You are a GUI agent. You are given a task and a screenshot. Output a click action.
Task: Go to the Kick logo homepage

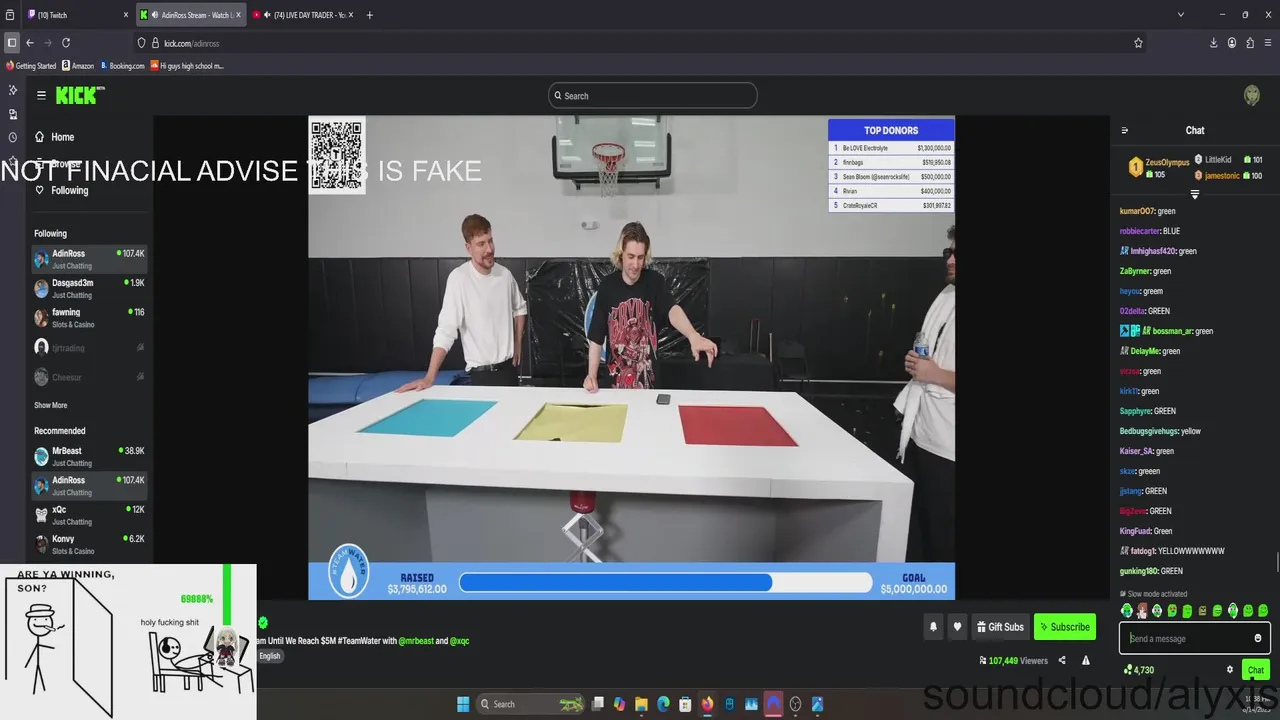coord(78,95)
